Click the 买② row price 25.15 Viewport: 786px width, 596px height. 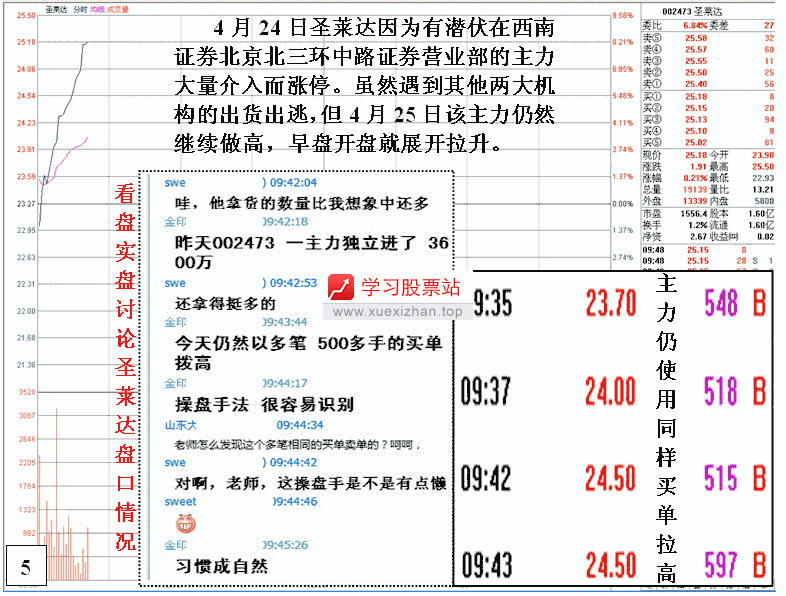point(696,108)
